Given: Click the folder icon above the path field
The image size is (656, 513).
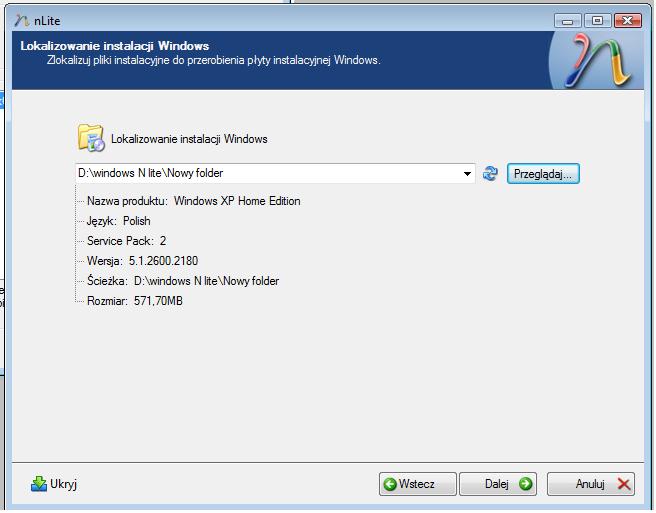Looking at the screenshot, I should click(91, 138).
